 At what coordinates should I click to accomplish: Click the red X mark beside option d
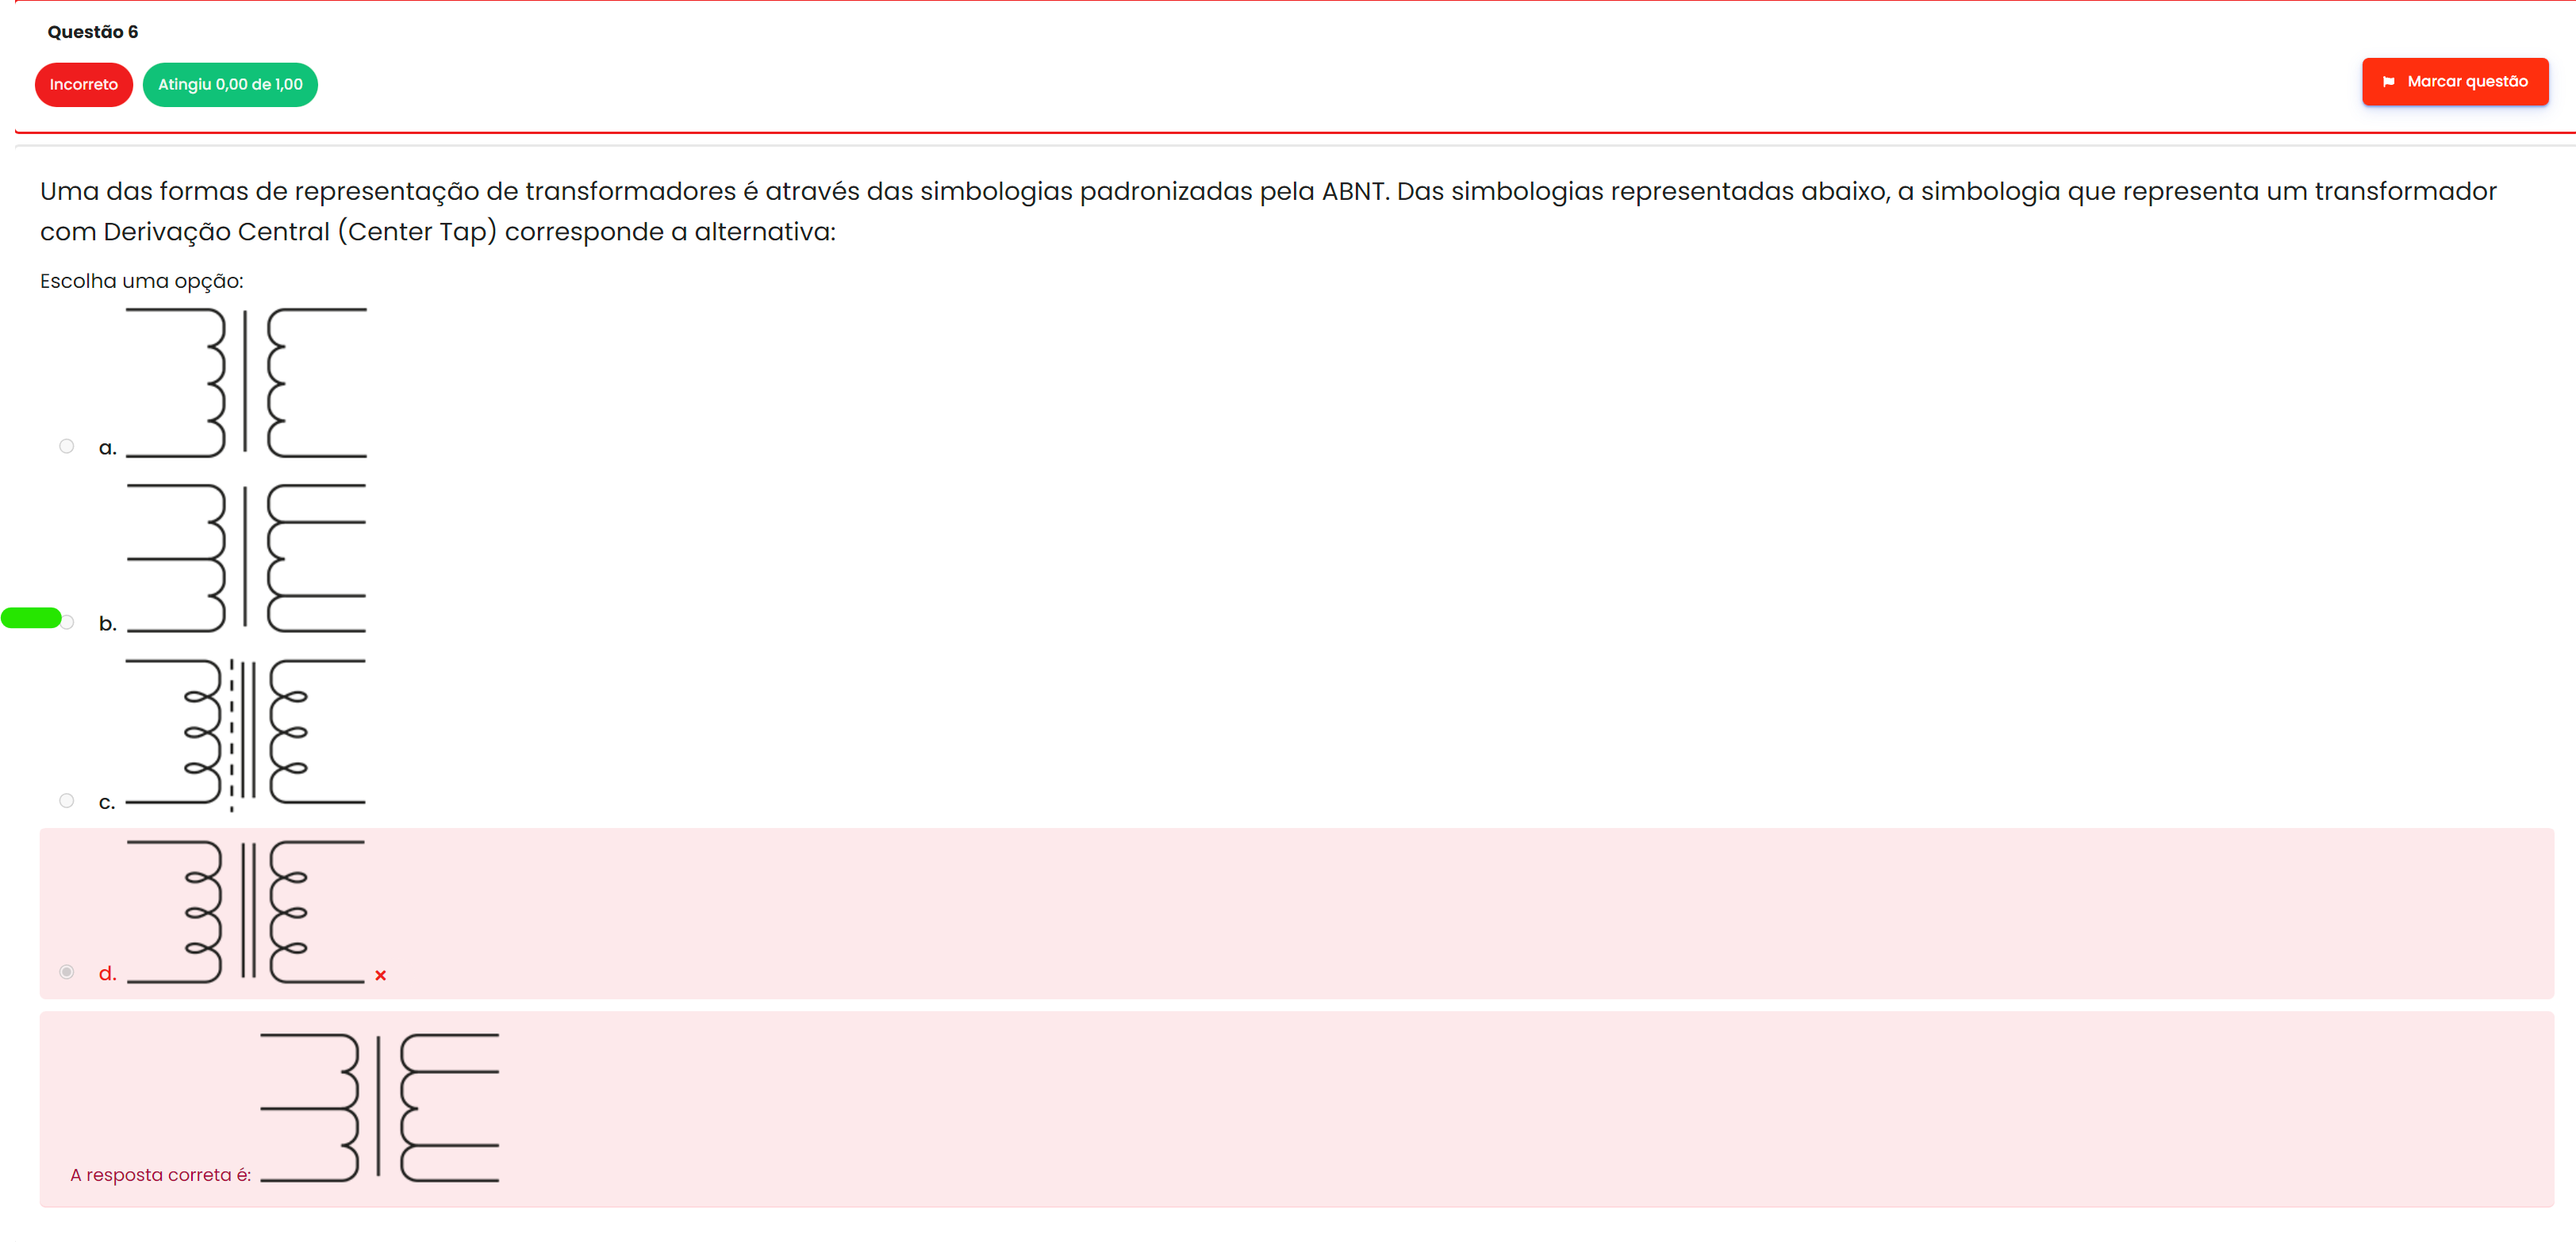tap(380, 975)
